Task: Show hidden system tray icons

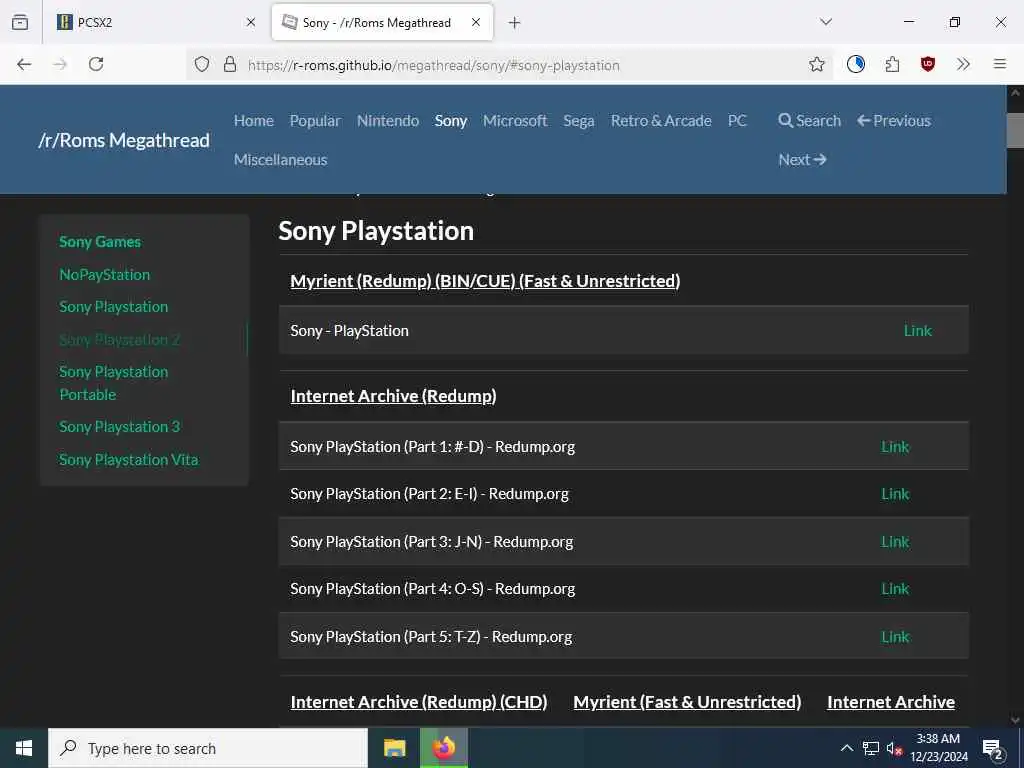Action: pos(846,748)
